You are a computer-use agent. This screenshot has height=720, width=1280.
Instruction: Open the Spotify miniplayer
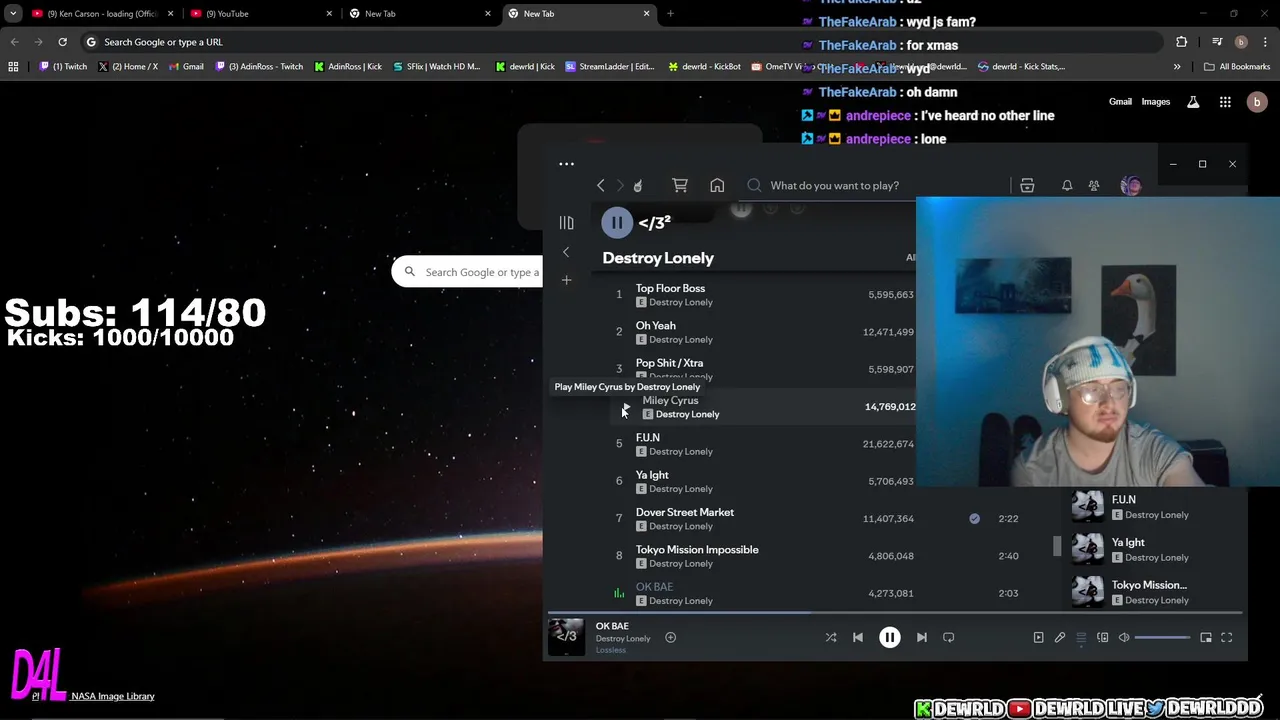pos(1206,637)
